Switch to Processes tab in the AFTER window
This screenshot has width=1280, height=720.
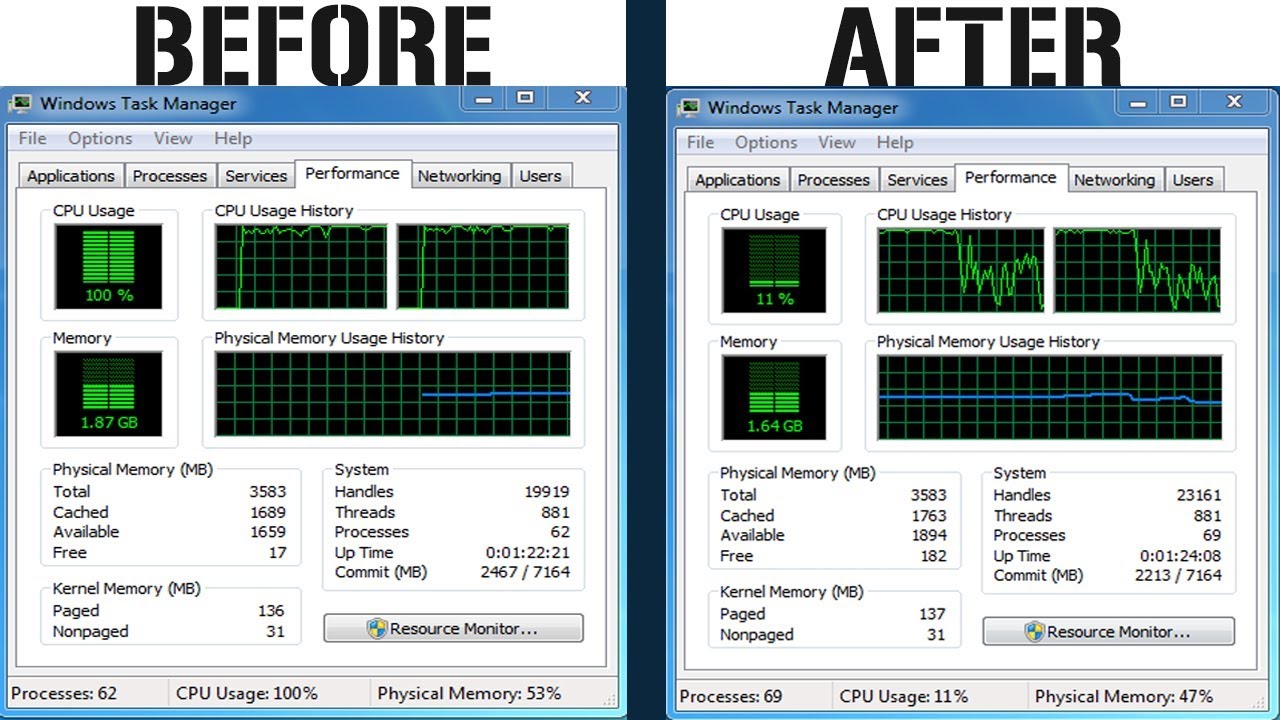click(834, 180)
